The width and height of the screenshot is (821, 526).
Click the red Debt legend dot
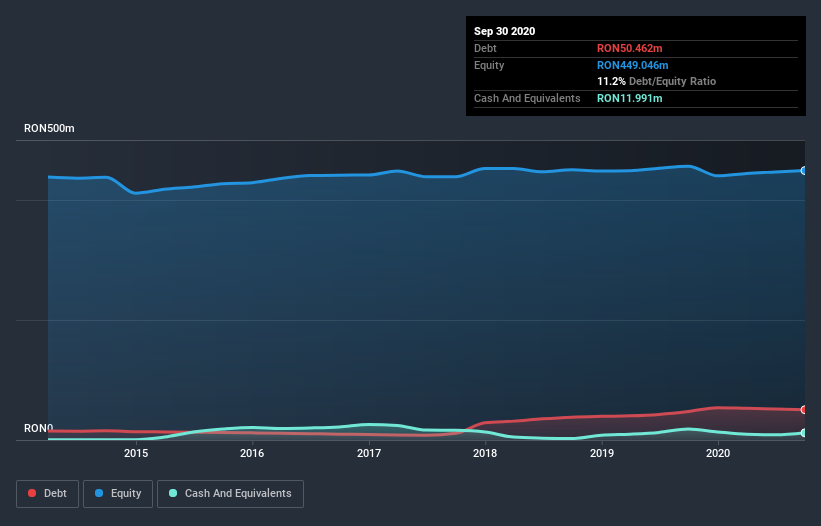[32, 493]
